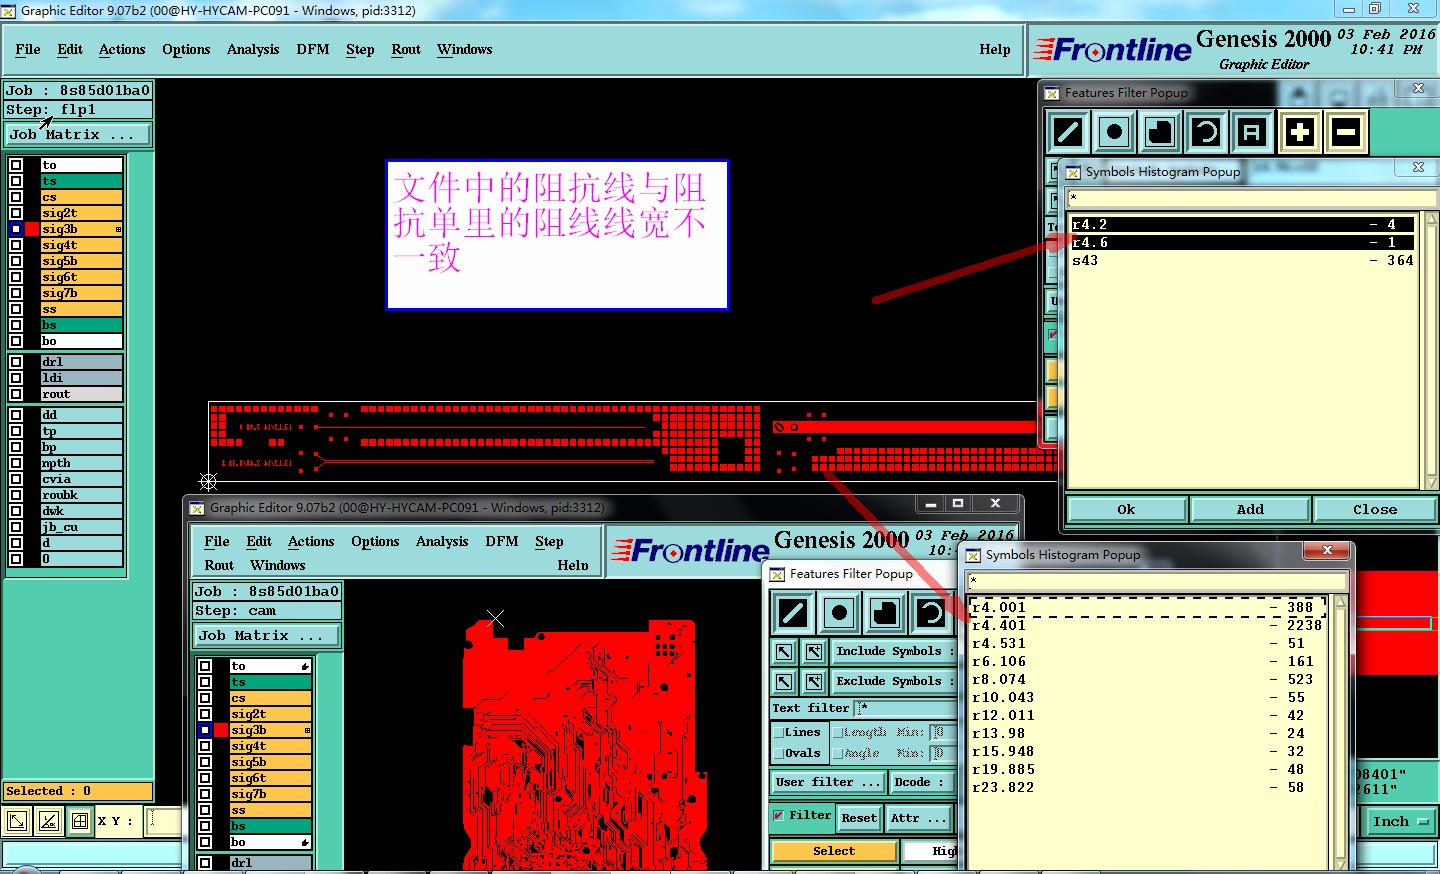Click the origin marker on the main canvas

click(x=208, y=481)
